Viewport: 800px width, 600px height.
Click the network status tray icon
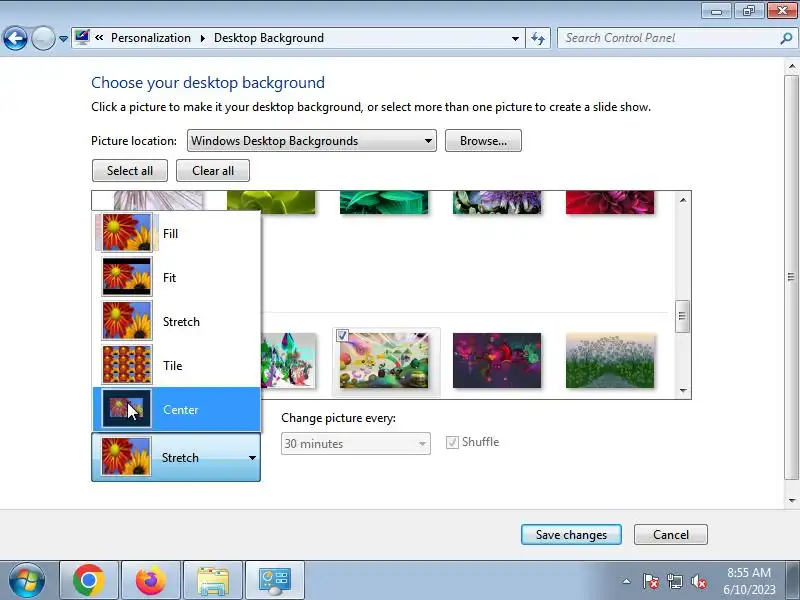tap(674, 581)
